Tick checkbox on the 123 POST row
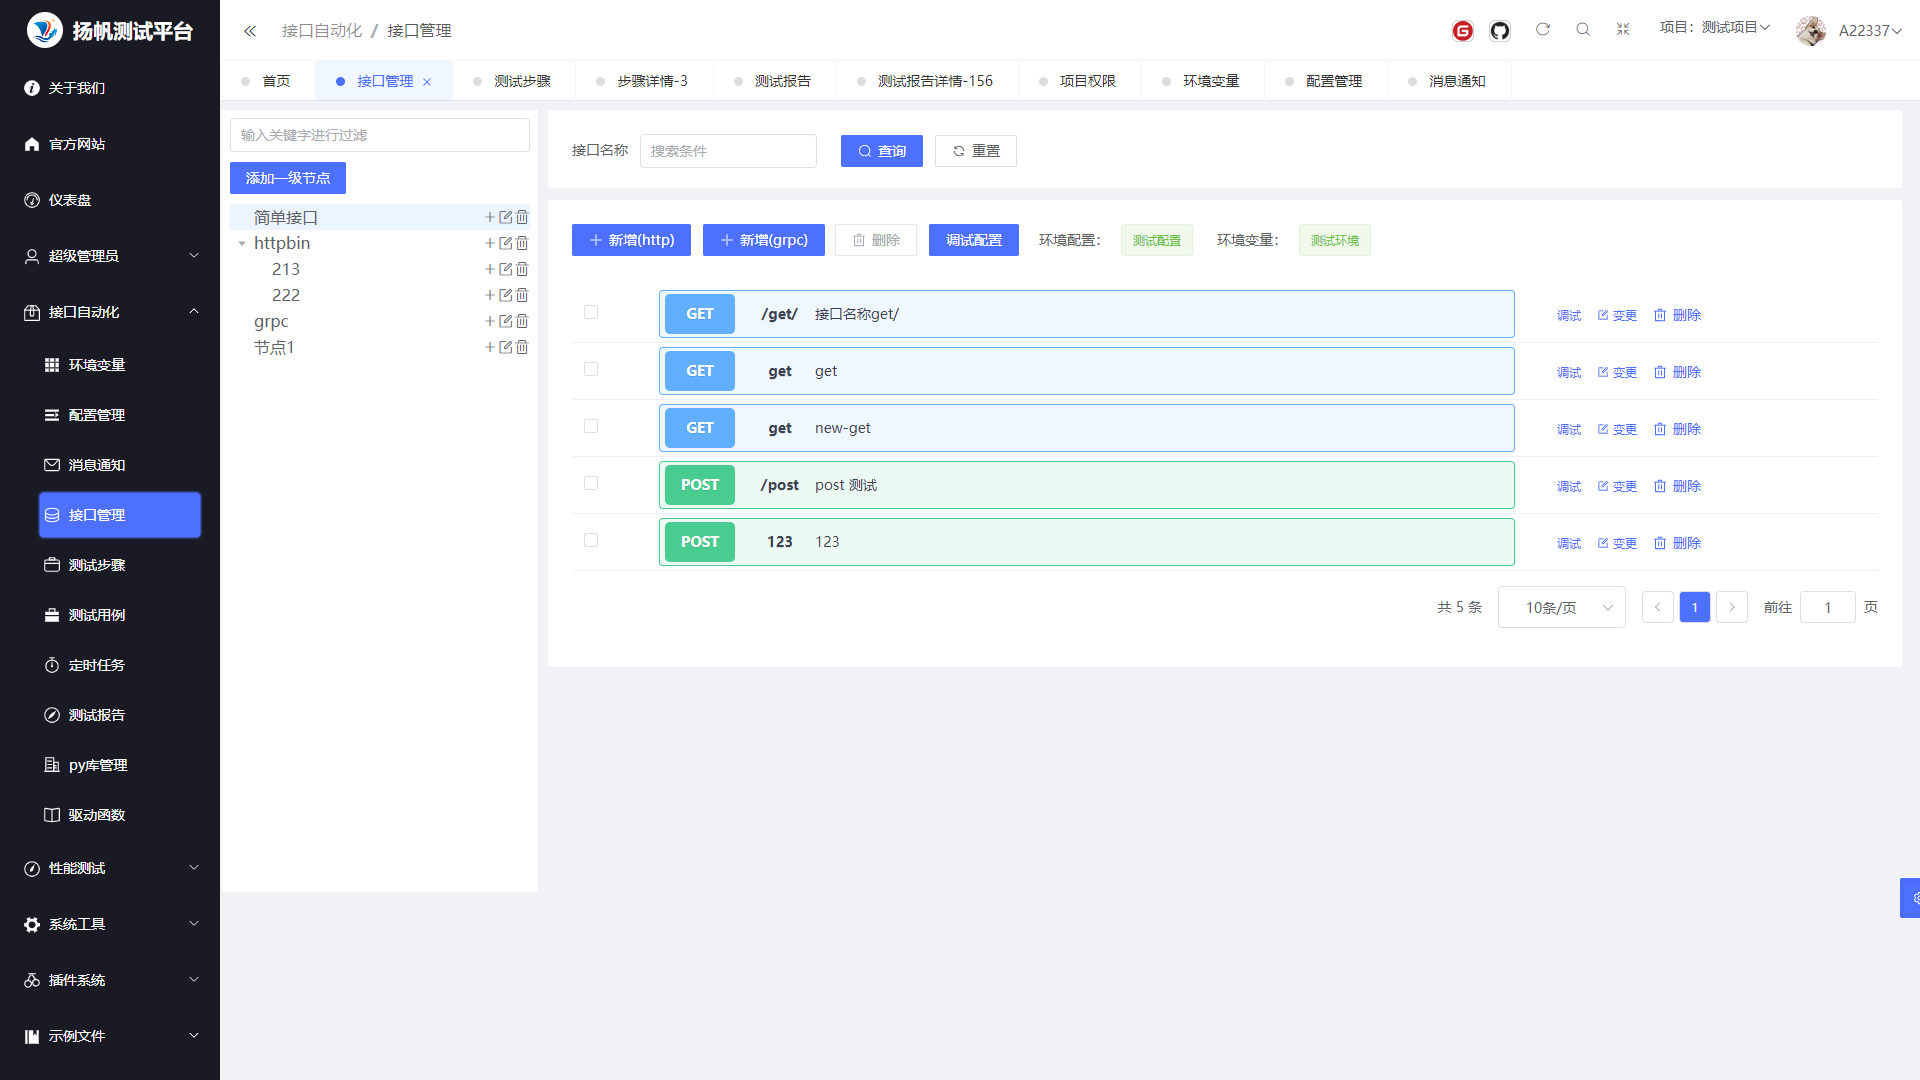This screenshot has height=1080, width=1920. pos(591,541)
